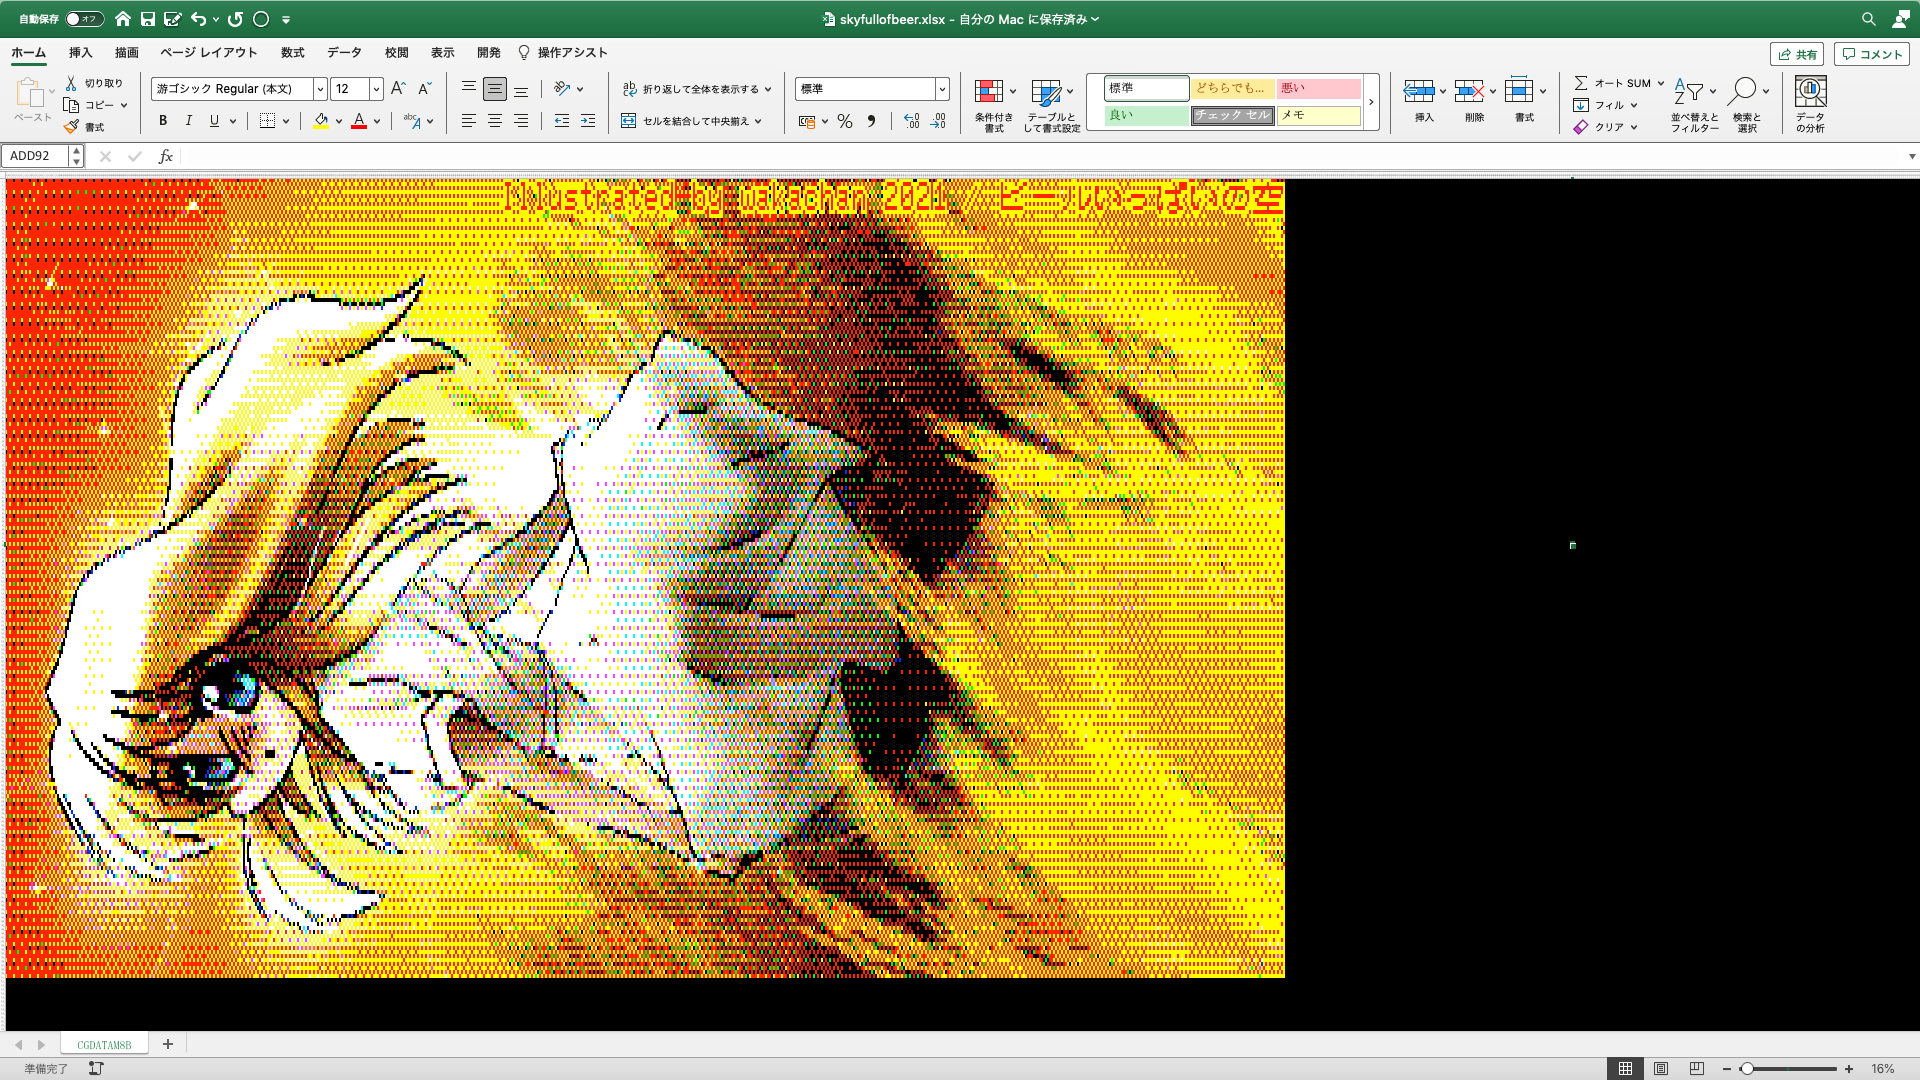Toggle italic formatting
This screenshot has width=1920, height=1080.
[188, 121]
